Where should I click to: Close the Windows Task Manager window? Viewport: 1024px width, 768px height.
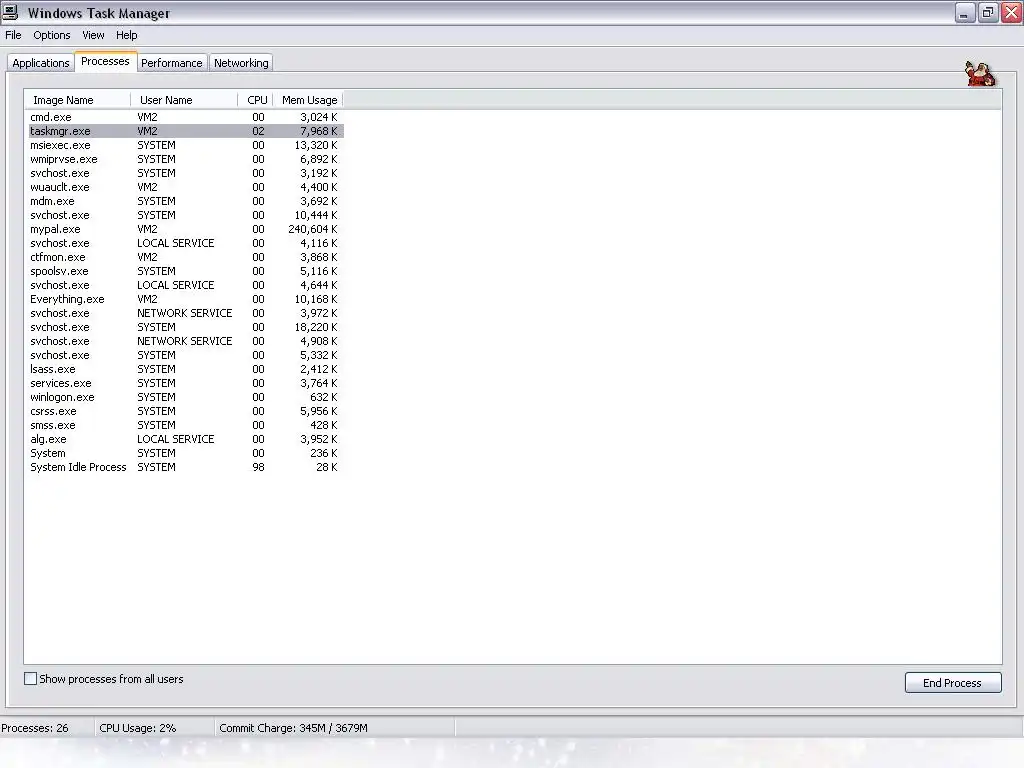tap(1012, 12)
